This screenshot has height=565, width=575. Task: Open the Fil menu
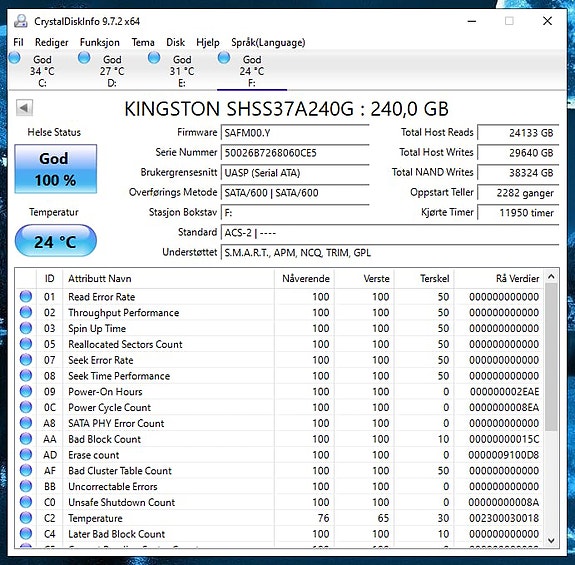coord(18,43)
